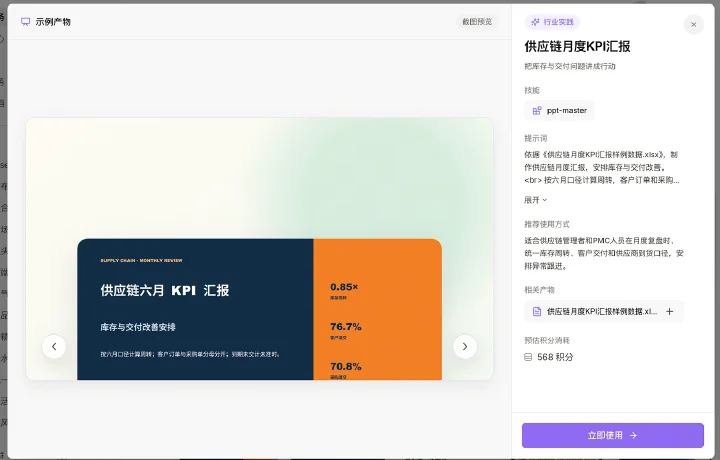
Task: Click the credits coin icon beside 568 积分
Action: point(528,357)
